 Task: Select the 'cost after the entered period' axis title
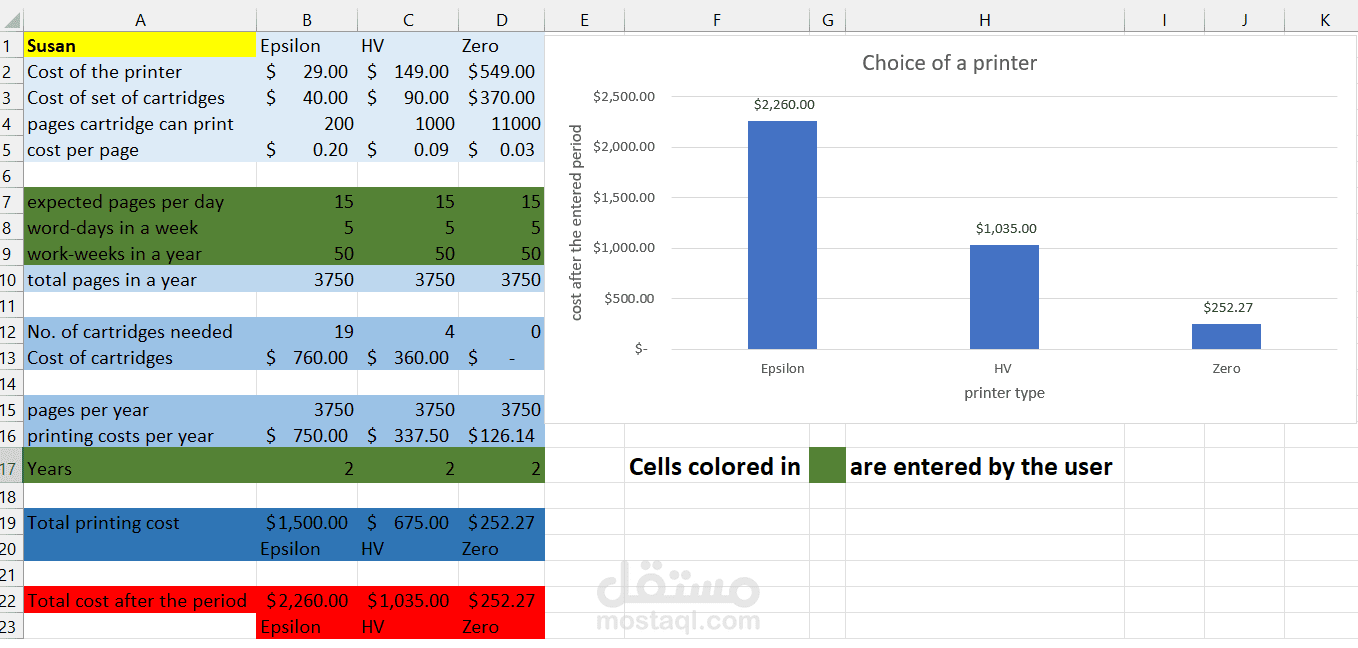click(x=576, y=222)
